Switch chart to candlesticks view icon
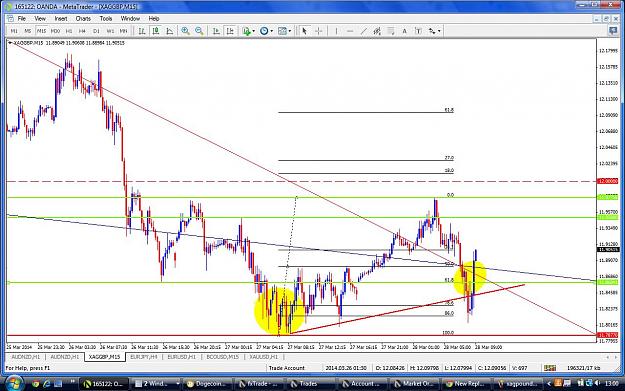Screen dimensions: 625x391 pyautogui.click(x=156, y=31)
